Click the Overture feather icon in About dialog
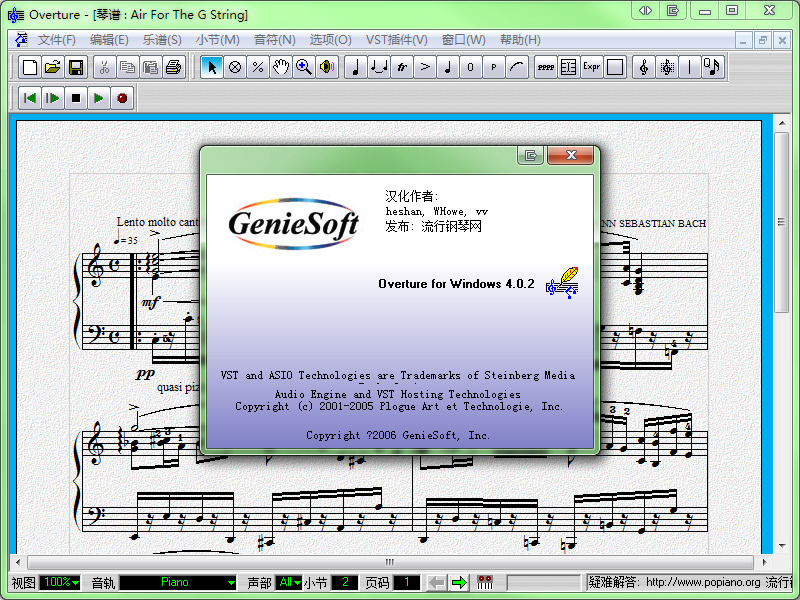The height and width of the screenshot is (600, 800). (x=562, y=282)
